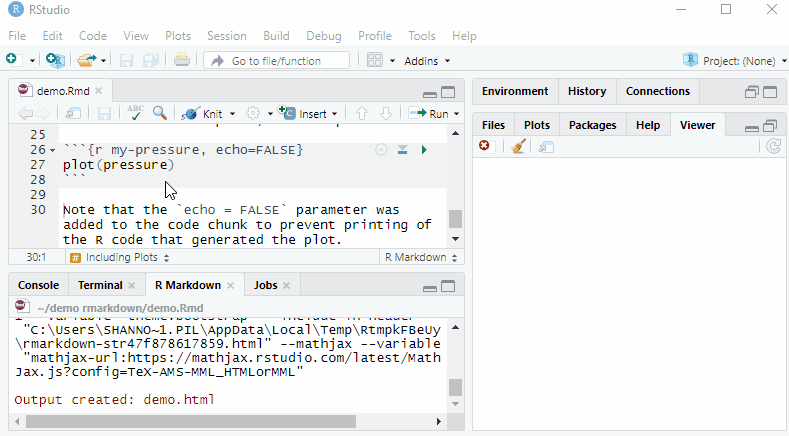Open the Project: (None) menu
Screen dimensions: 789x436
[735, 61]
